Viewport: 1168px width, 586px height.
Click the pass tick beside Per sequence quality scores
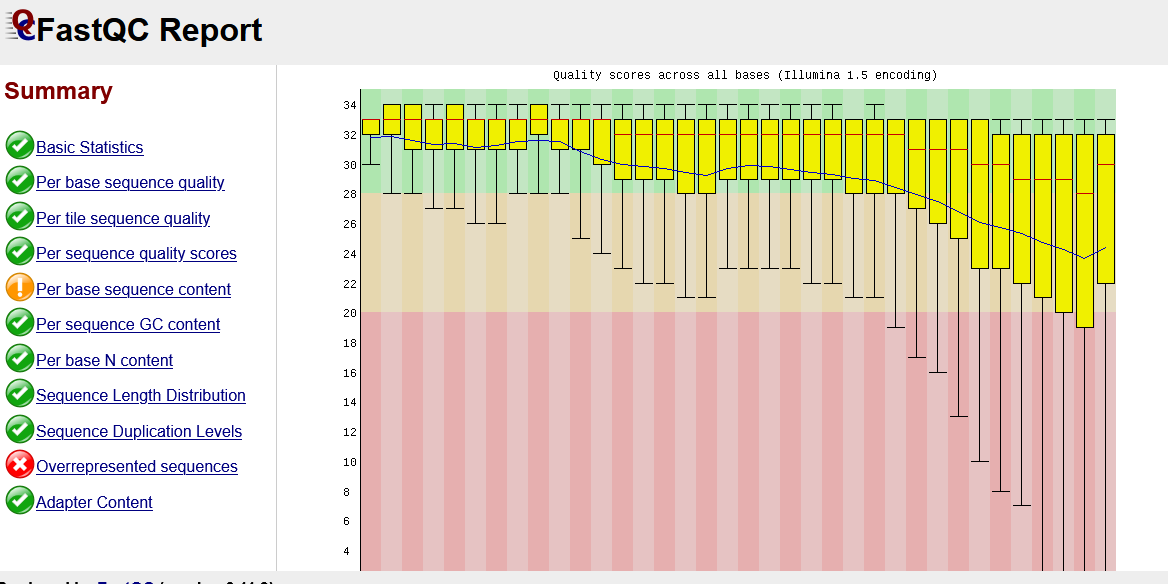(x=19, y=251)
